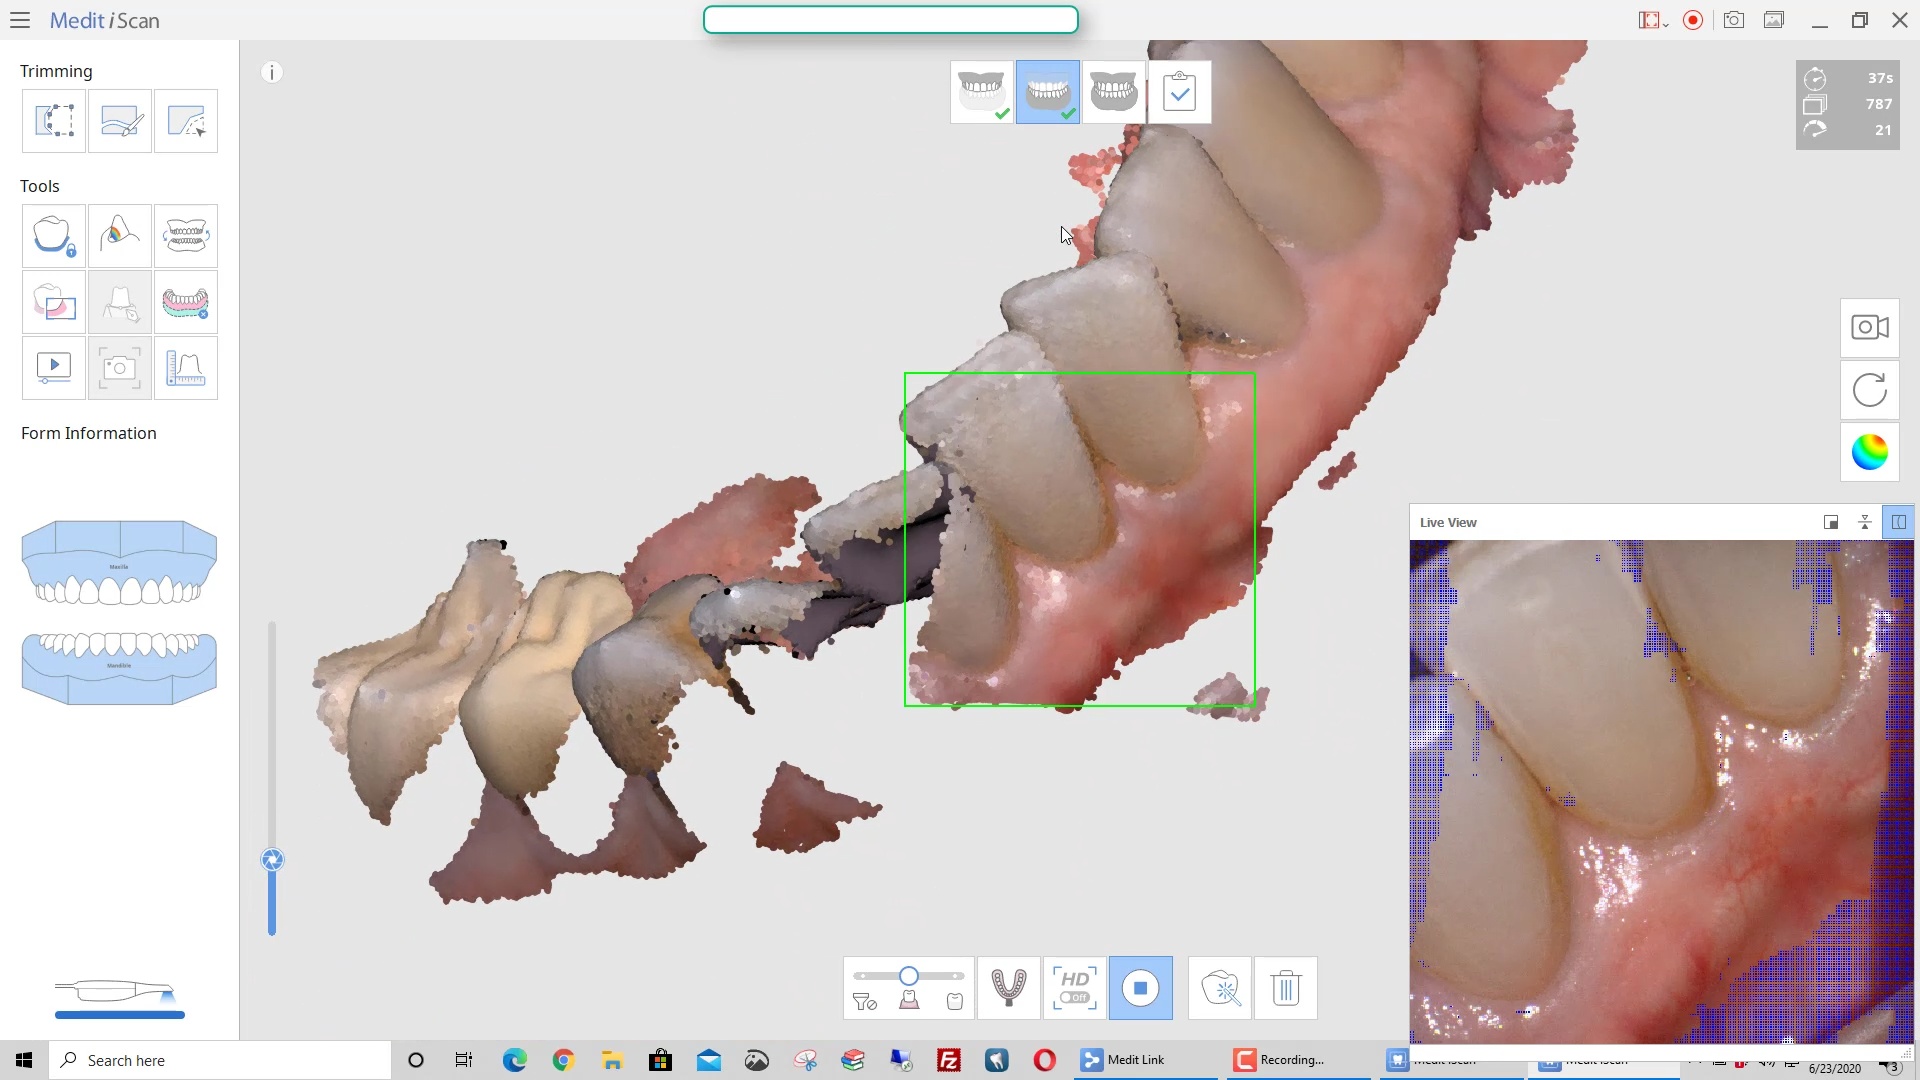Click the tooth magic wand tool
The height and width of the screenshot is (1080, 1920).
tap(1220, 988)
